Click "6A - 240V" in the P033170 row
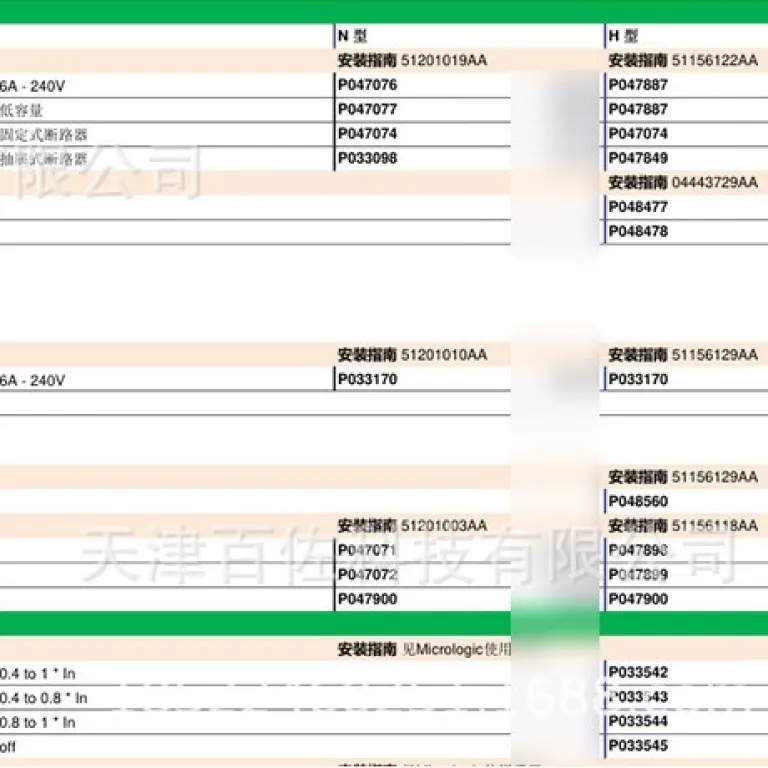 pyautogui.click(x=32, y=381)
